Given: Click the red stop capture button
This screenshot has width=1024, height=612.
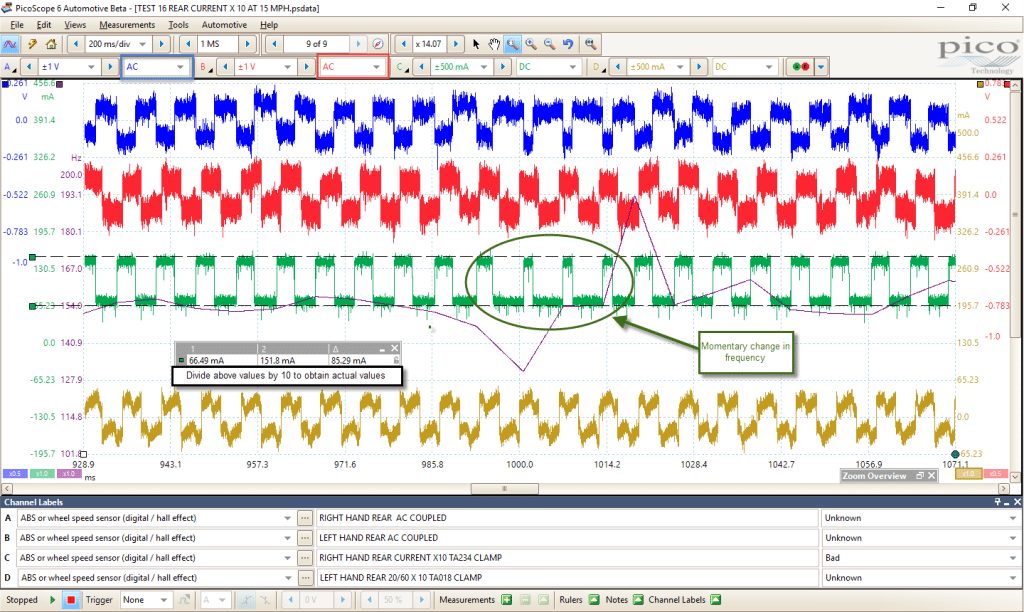Looking at the screenshot, I should click(x=71, y=600).
